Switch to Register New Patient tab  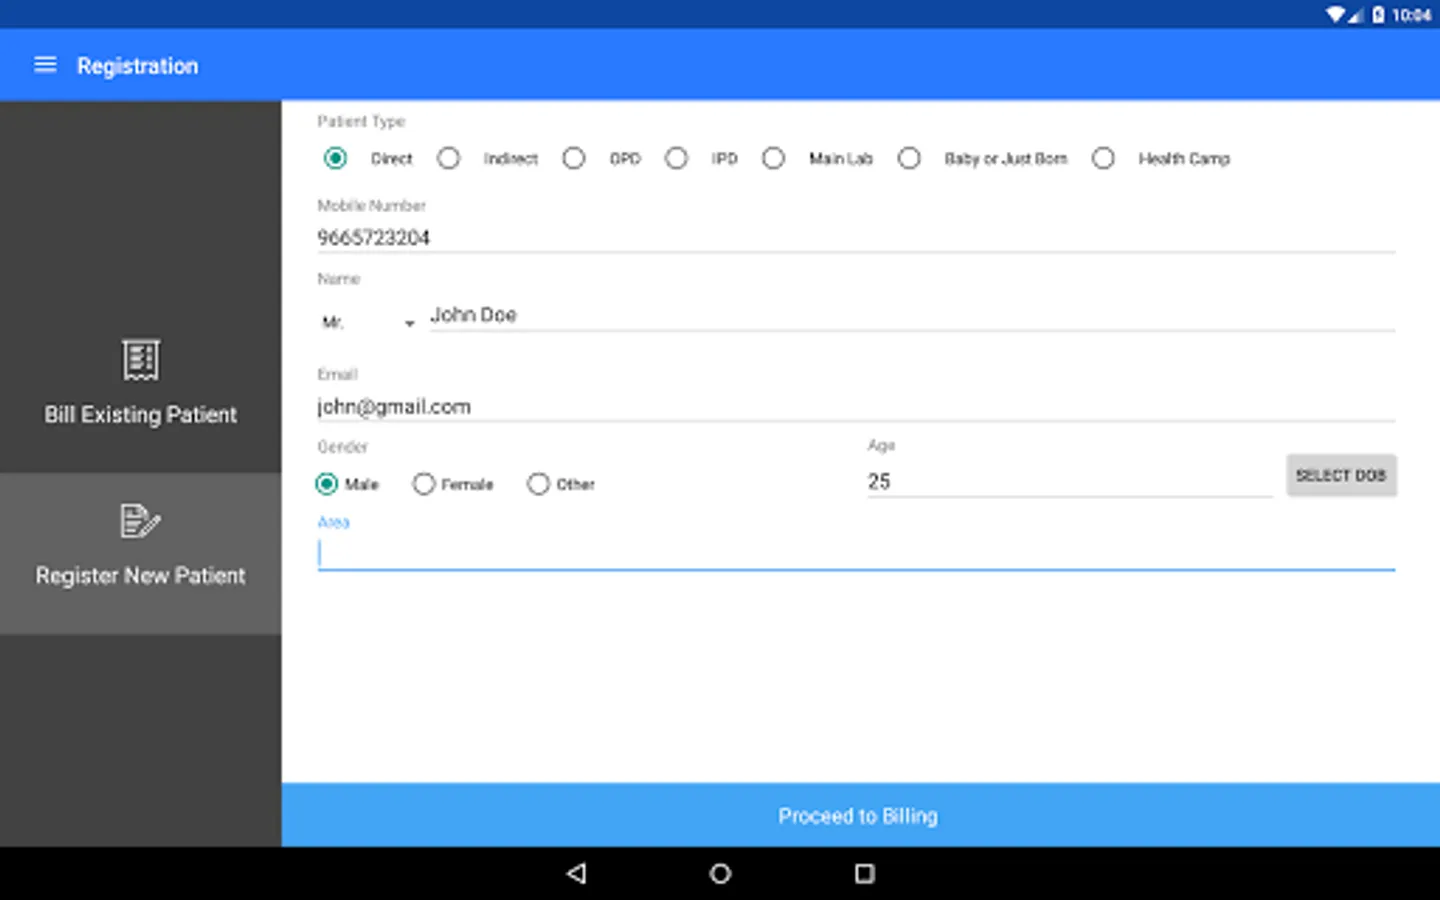(x=140, y=553)
